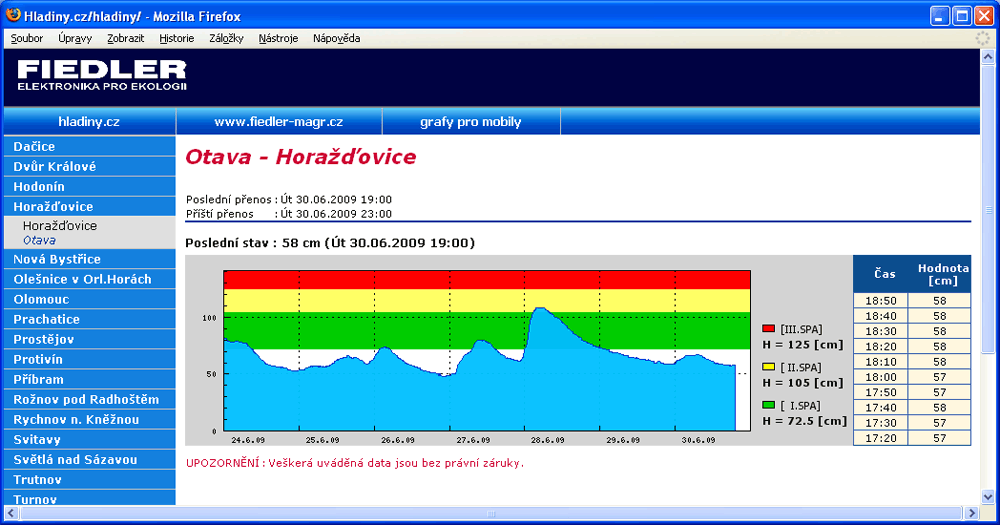Open Olešnice v Orl.Horách station
This screenshot has width=1000, height=525.
[x=89, y=279]
